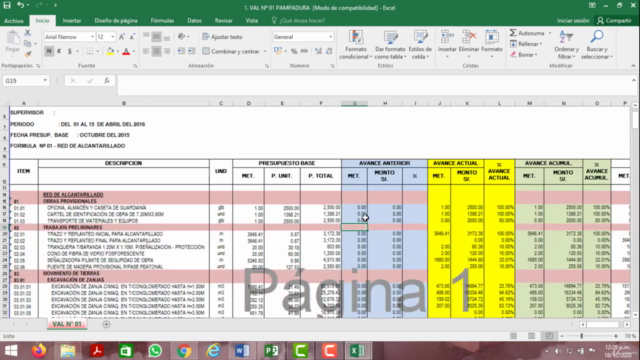Image resolution: width=640 pixels, height=360 pixels.
Task: Add a new sheet with plus button
Action: (106, 324)
